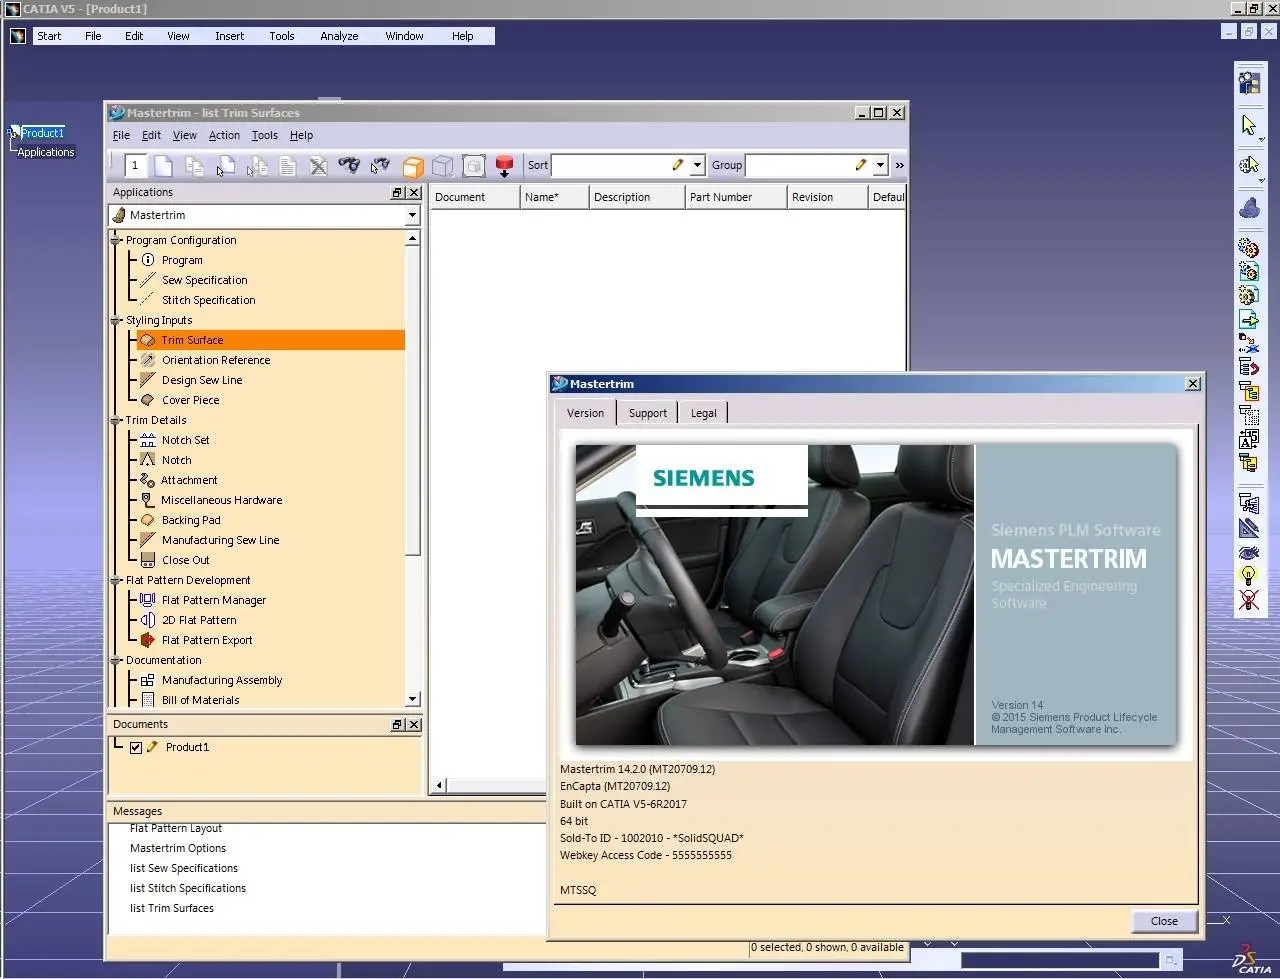Viewport: 1280px width, 979px height.
Task: Click the delete (crossed-out page) toolbar icon
Action: (318, 165)
